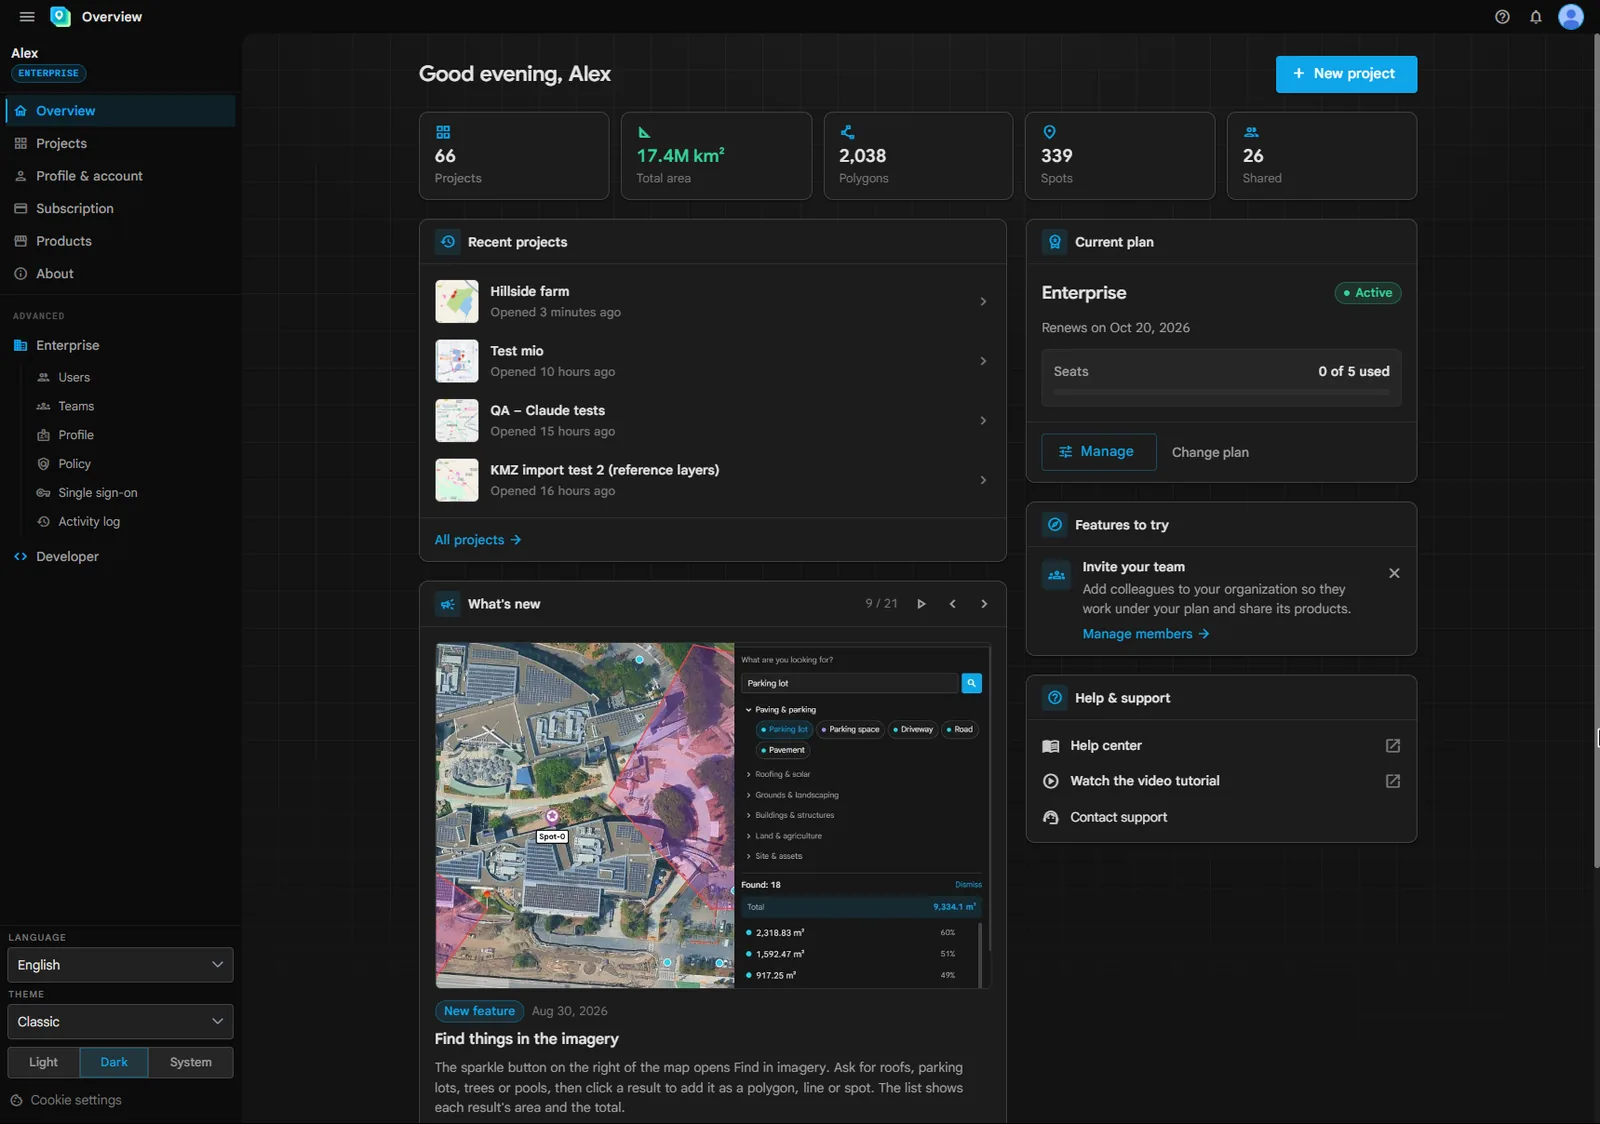The width and height of the screenshot is (1600, 1124).
Task: Open the Test mio project chevron
Action: [x=983, y=361]
